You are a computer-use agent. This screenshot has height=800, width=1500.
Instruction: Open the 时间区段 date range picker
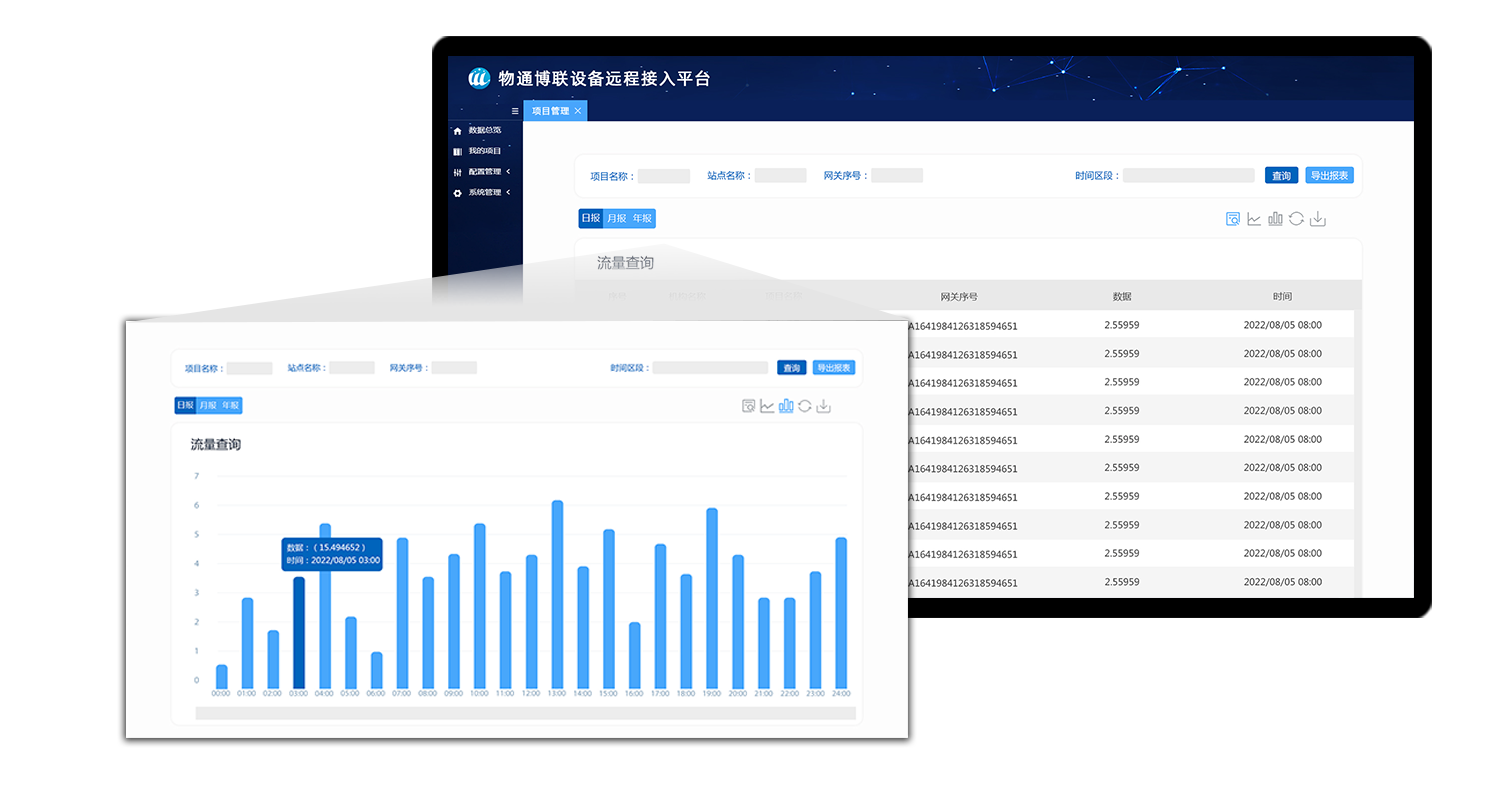[x=1188, y=175]
